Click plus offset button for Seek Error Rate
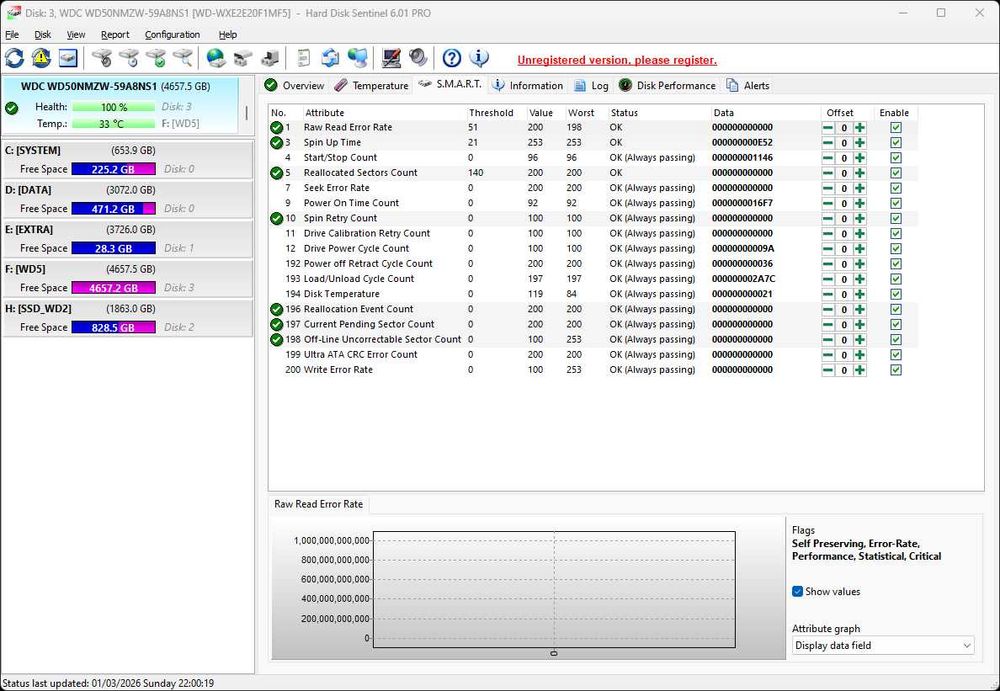This screenshot has height=691, width=1000. [860, 188]
